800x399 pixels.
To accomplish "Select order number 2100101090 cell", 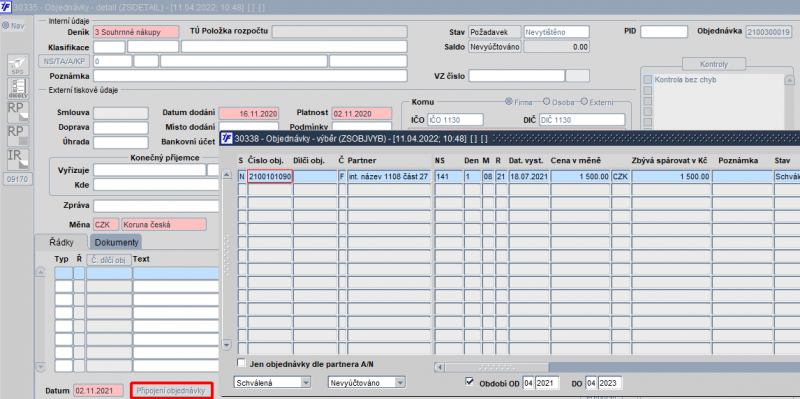I will [x=270, y=177].
